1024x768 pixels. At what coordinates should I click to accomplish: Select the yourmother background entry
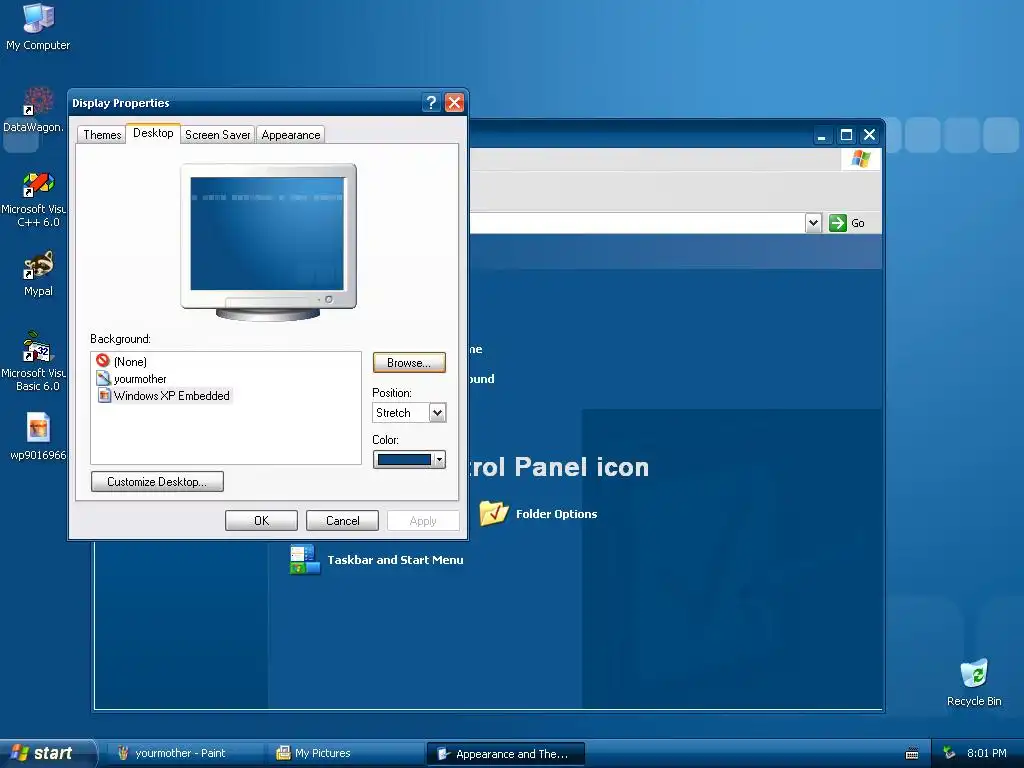pyautogui.click(x=131, y=378)
